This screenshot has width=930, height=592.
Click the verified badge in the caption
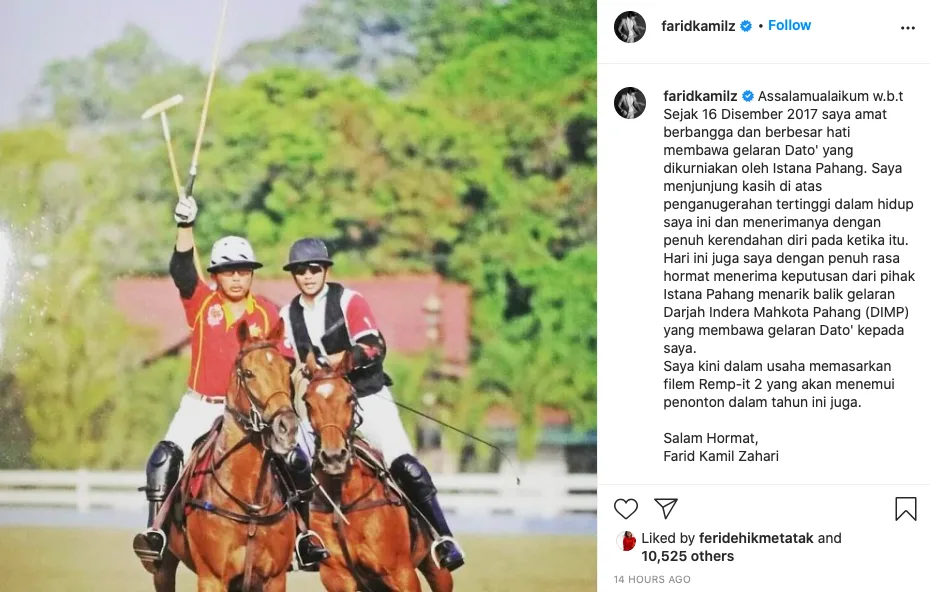pyautogui.click(x=748, y=96)
